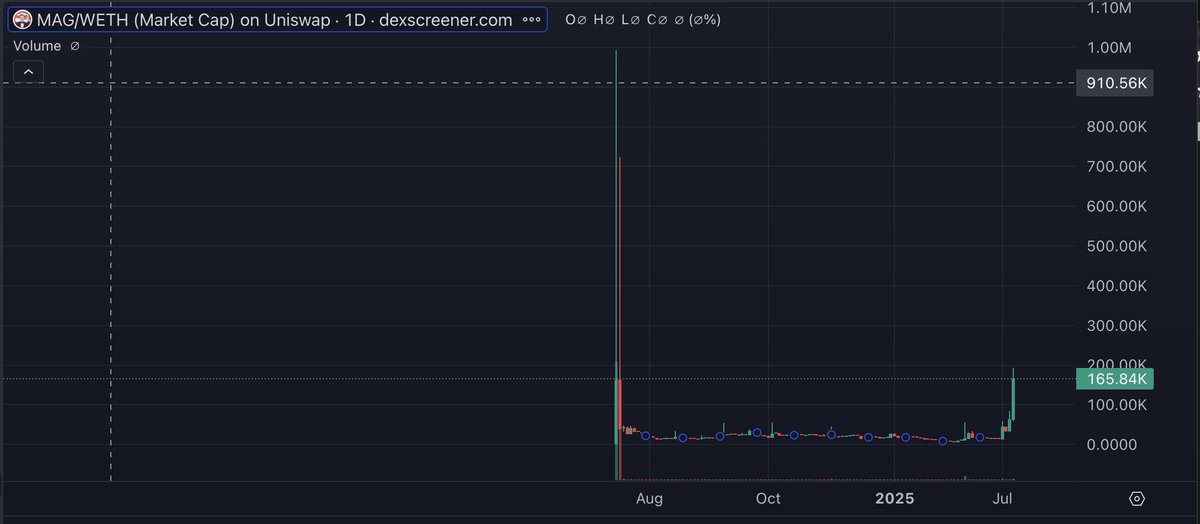Click the 500.00K price axis label
1200x524 pixels.
click(x=1117, y=246)
